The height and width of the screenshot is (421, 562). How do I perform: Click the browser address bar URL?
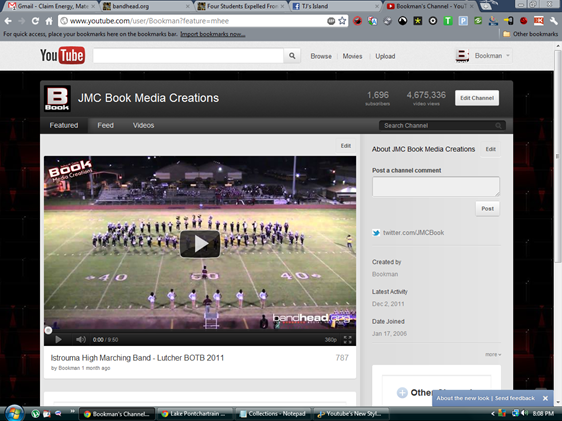149,21
